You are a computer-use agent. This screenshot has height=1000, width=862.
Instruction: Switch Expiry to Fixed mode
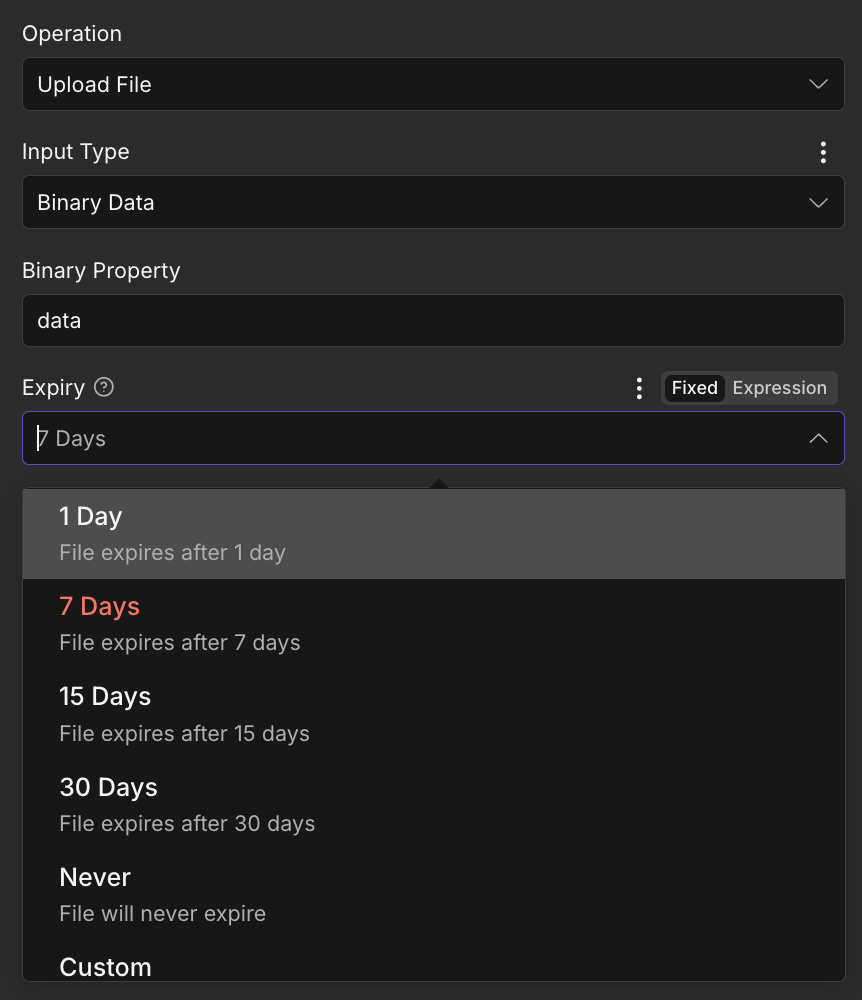[x=694, y=388]
